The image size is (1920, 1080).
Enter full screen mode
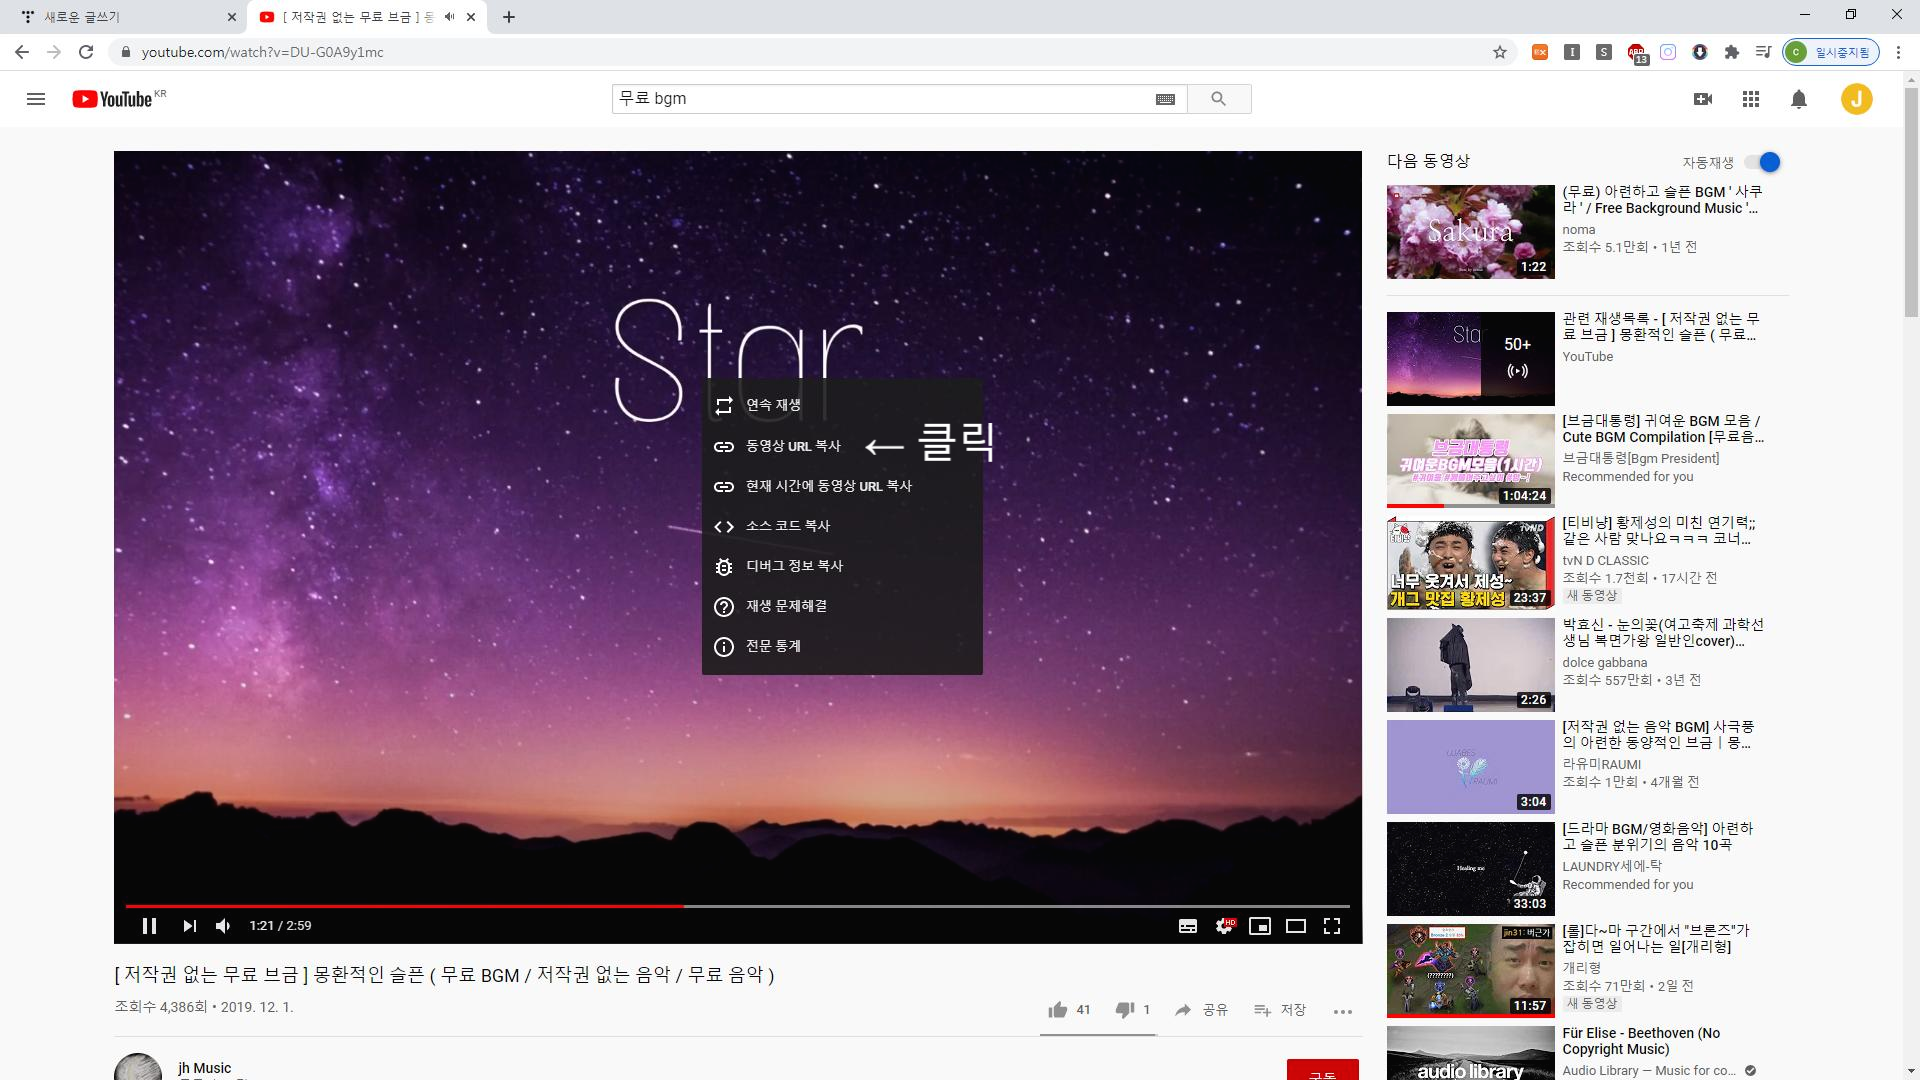[1332, 926]
